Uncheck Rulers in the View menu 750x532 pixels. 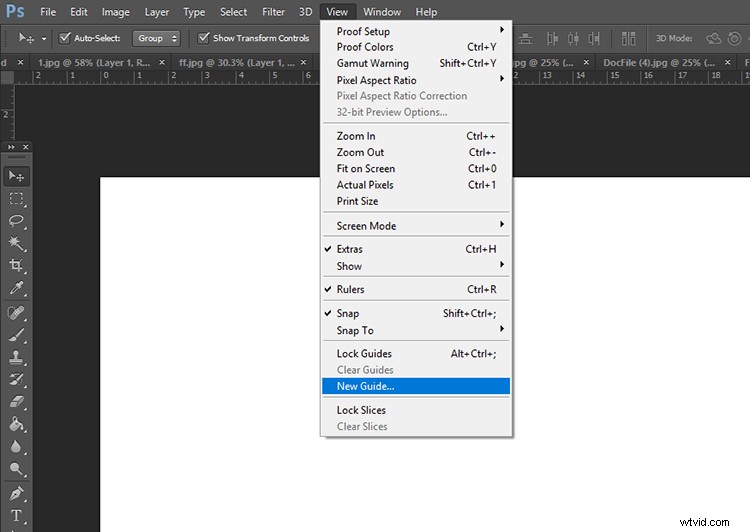[416, 289]
